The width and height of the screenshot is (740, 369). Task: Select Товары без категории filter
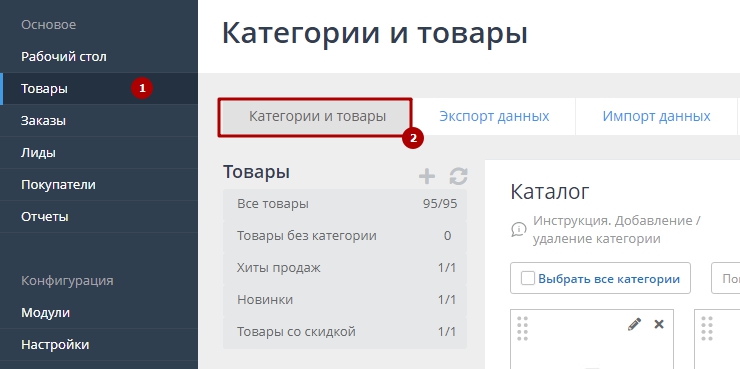point(345,235)
